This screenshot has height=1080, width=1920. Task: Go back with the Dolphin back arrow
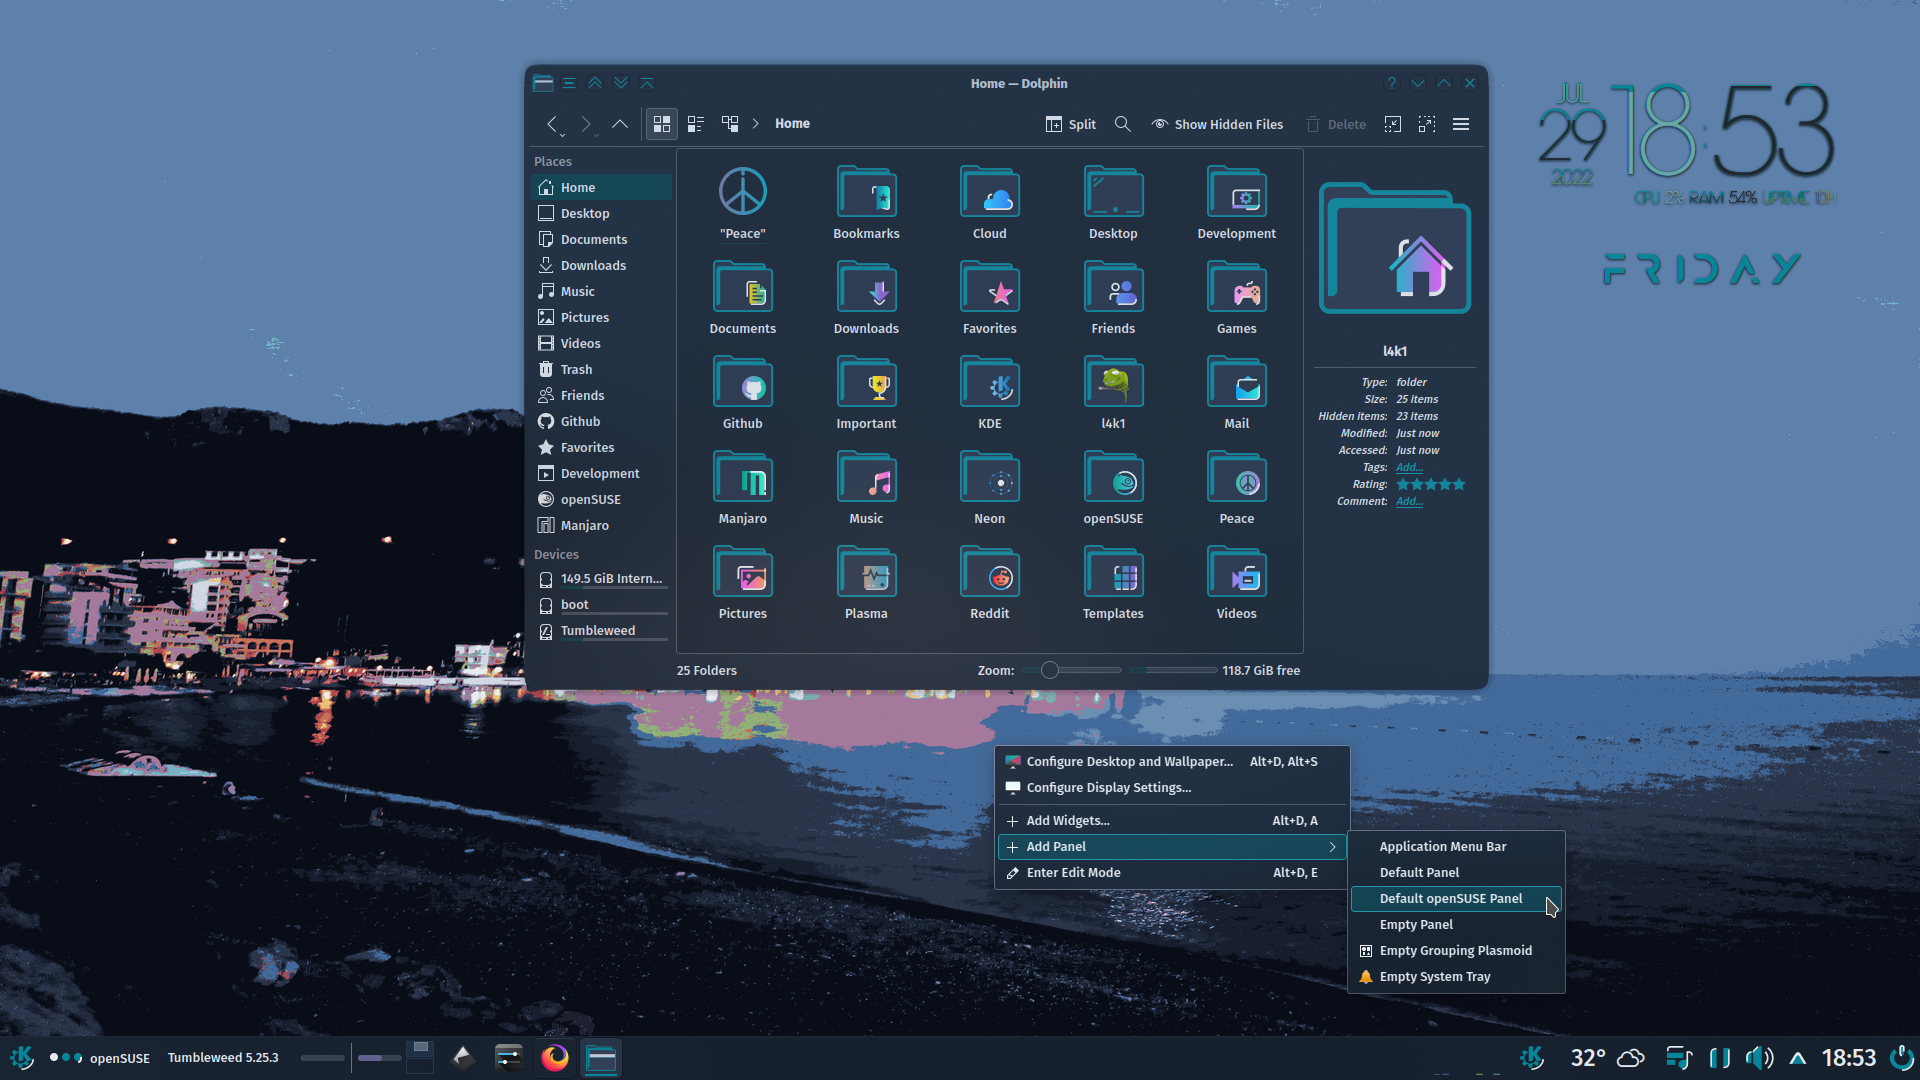[x=552, y=124]
